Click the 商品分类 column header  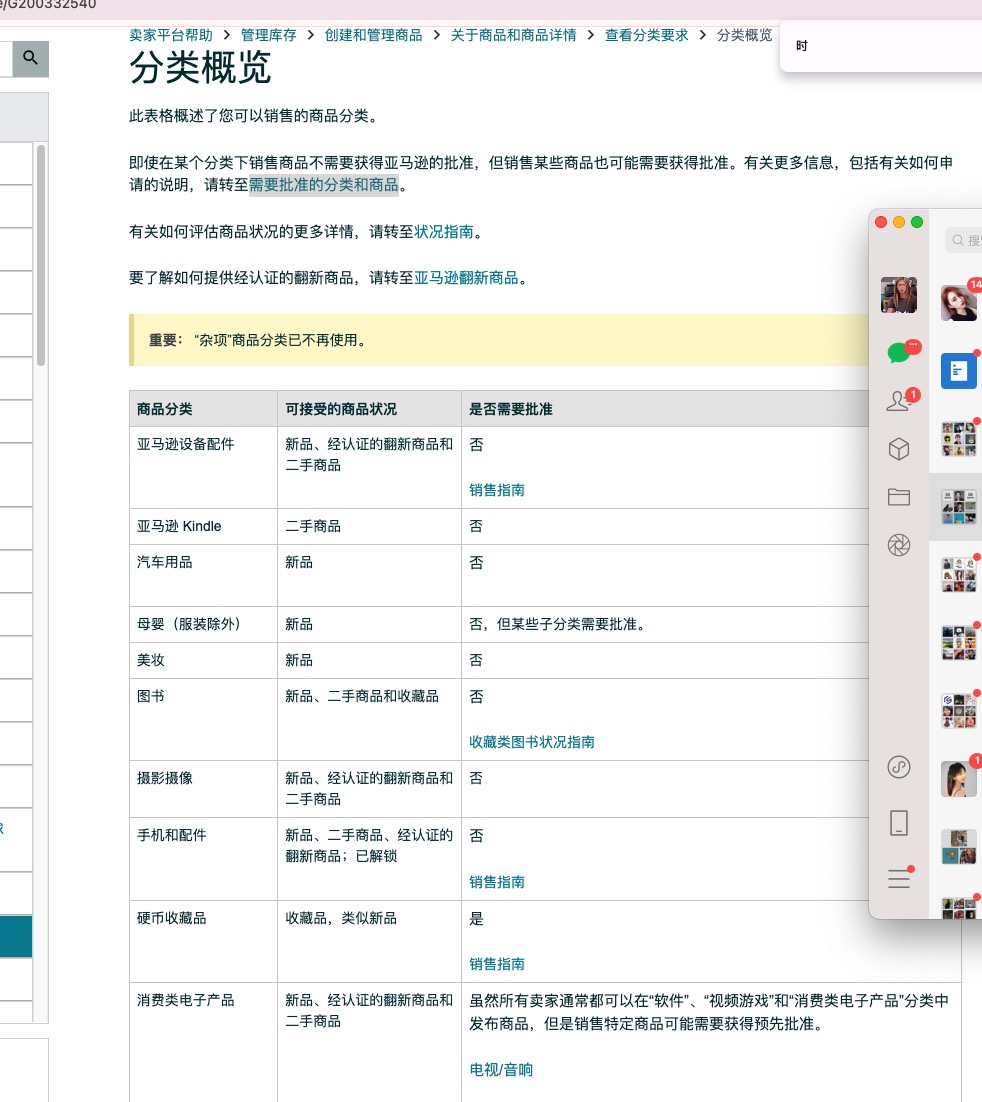pos(203,409)
